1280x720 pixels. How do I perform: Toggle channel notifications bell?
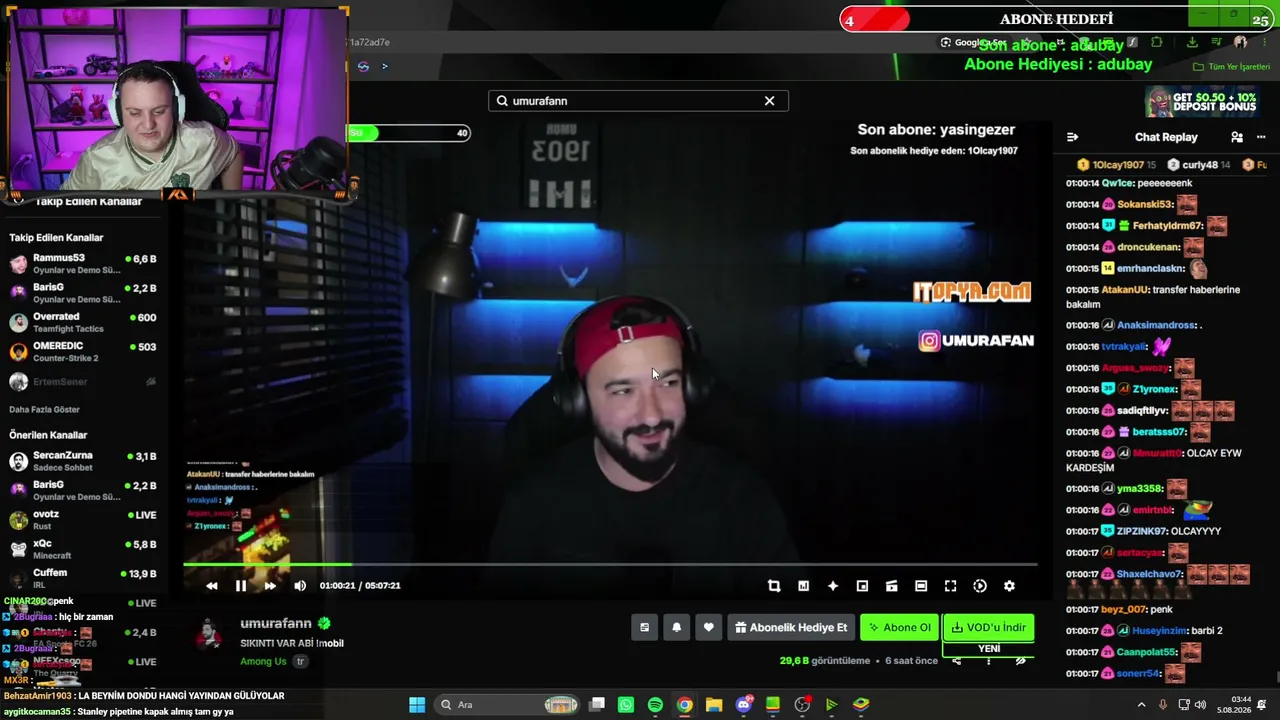(x=676, y=628)
